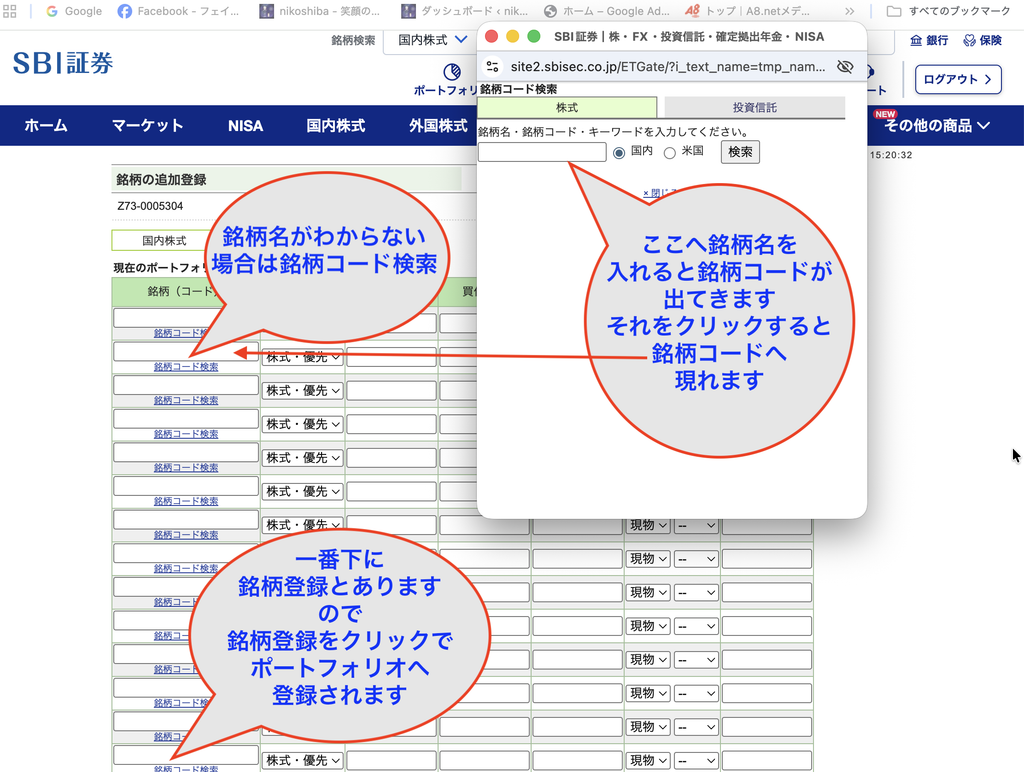Screen dimensions: 1024x772
Task: Open the bottommost 現物 dropdown
Action: [x=648, y=760]
